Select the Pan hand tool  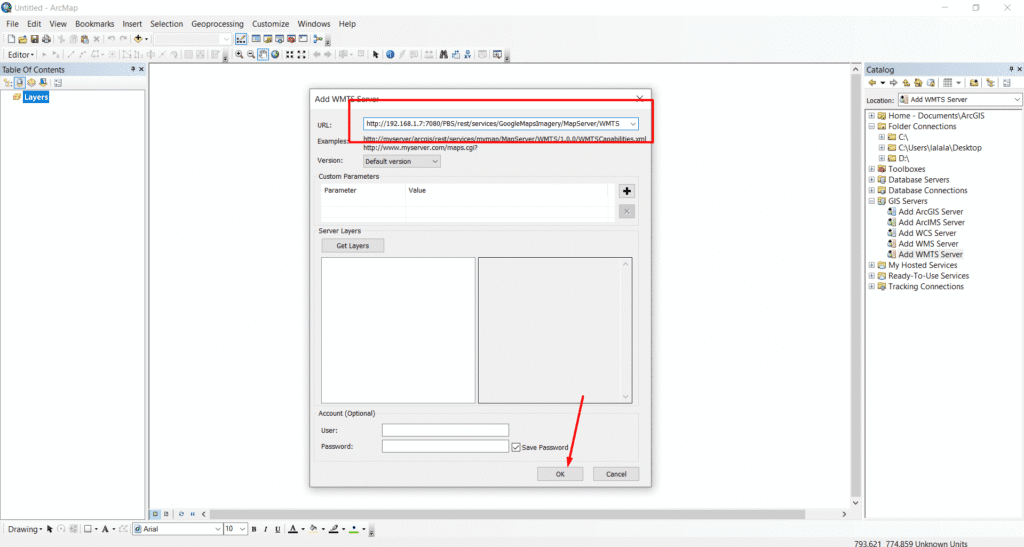[x=263, y=55]
